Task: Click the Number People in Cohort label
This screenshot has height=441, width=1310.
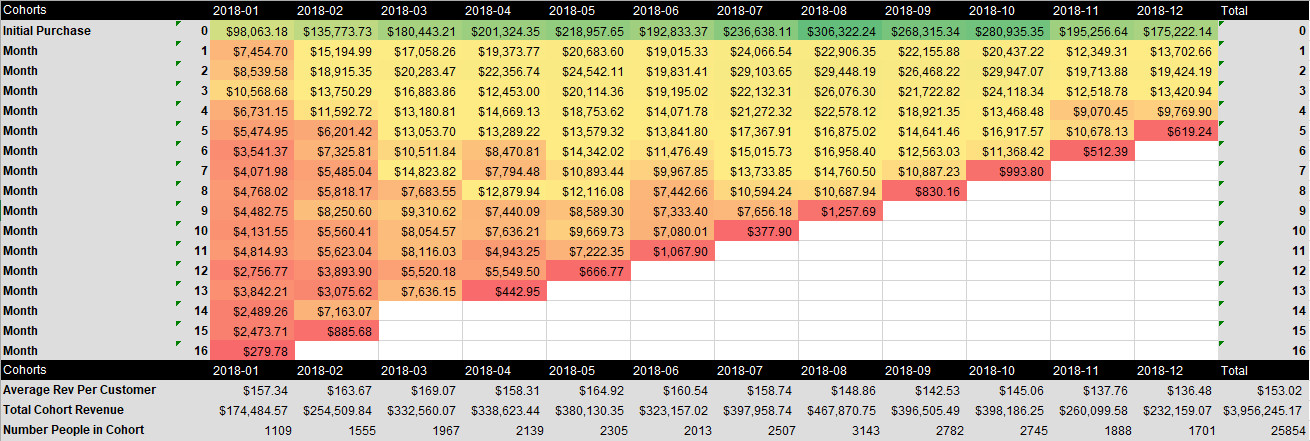Action: point(73,430)
